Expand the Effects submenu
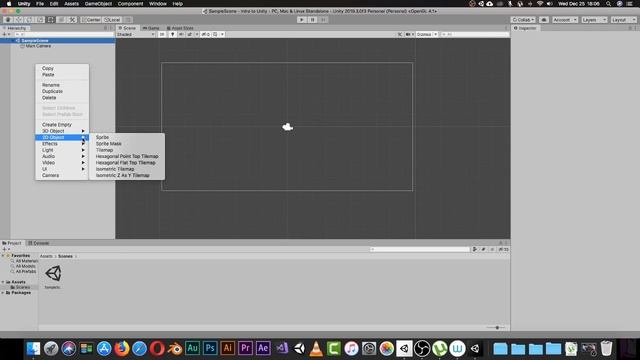640x360 pixels. tap(62, 144)
